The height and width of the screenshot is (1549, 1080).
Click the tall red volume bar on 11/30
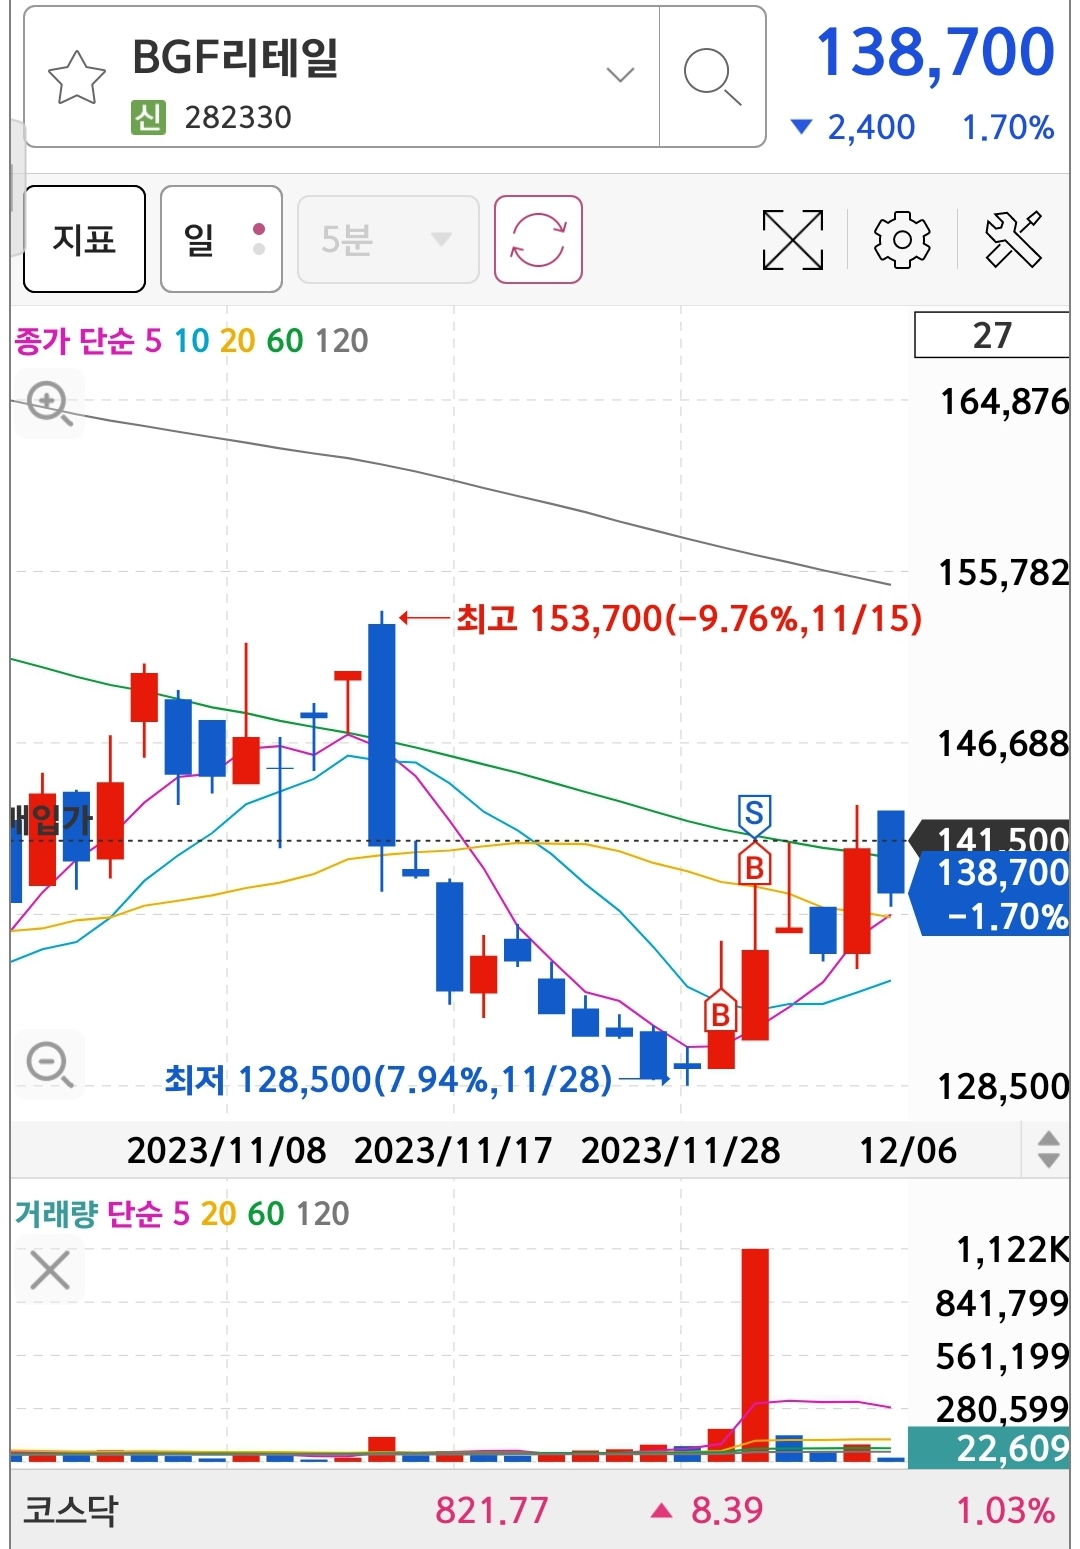coord(755,1355)
